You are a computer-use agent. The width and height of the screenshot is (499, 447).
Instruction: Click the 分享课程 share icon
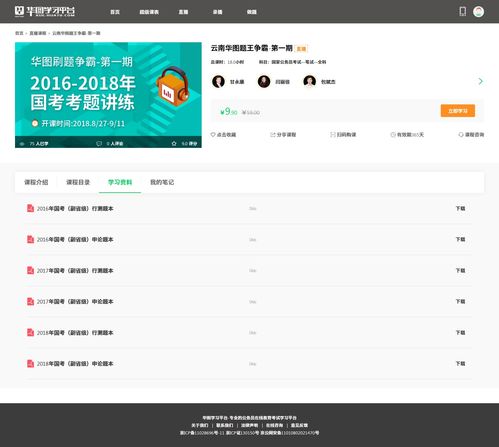[273, 135]
